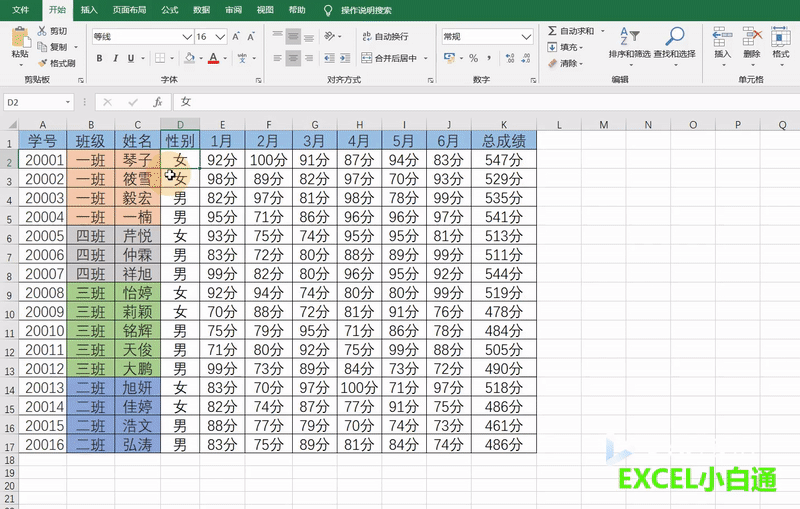800x509 pixels.
Task: Click Tell Me search (操作说明搜索)
Action: (366, 10)
